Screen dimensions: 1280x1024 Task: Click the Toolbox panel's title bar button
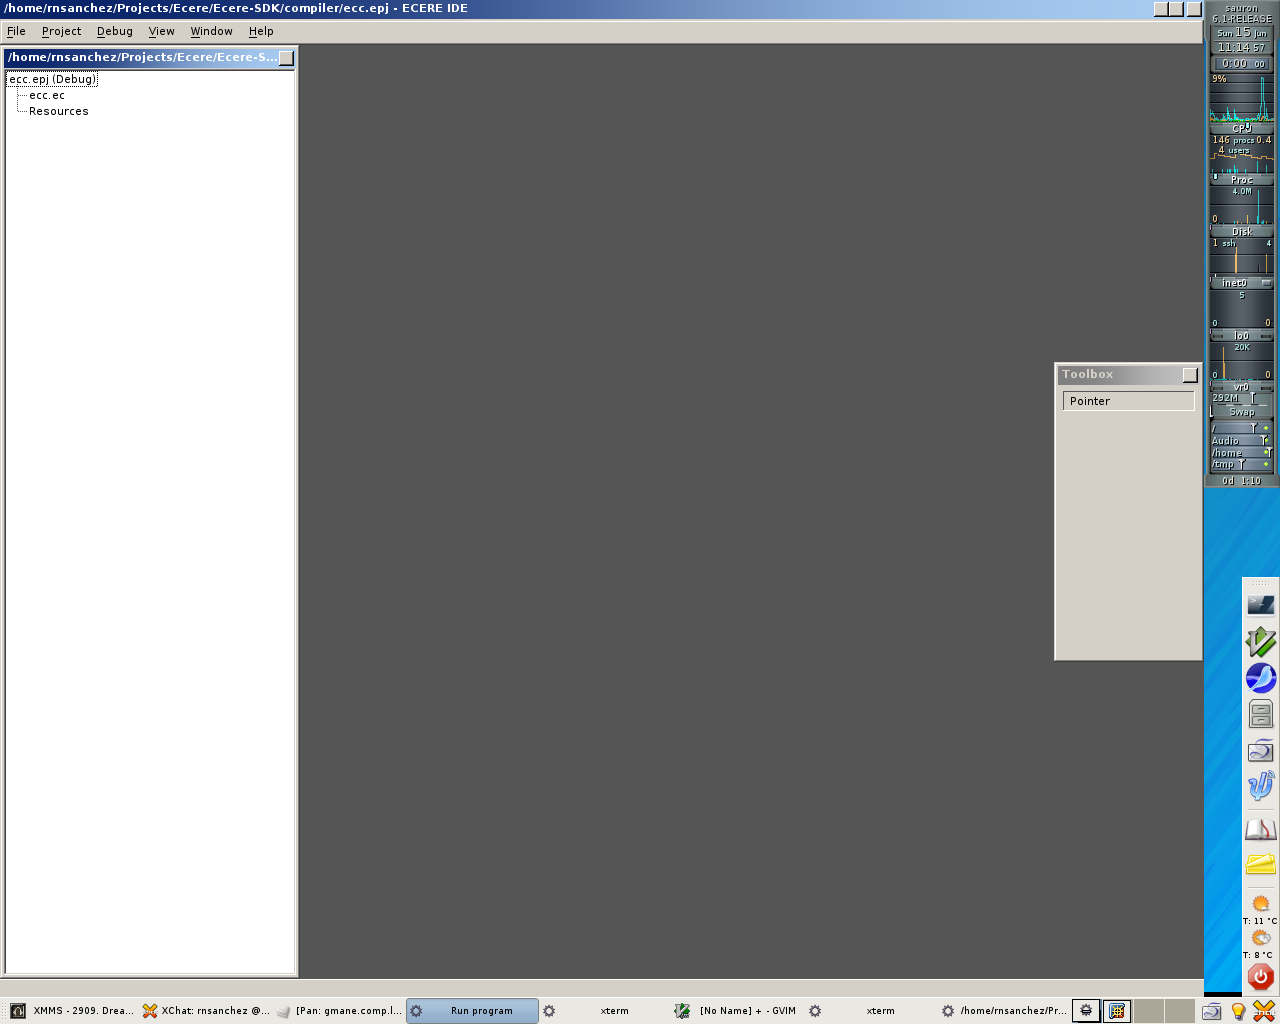(x=1189, y=375)
